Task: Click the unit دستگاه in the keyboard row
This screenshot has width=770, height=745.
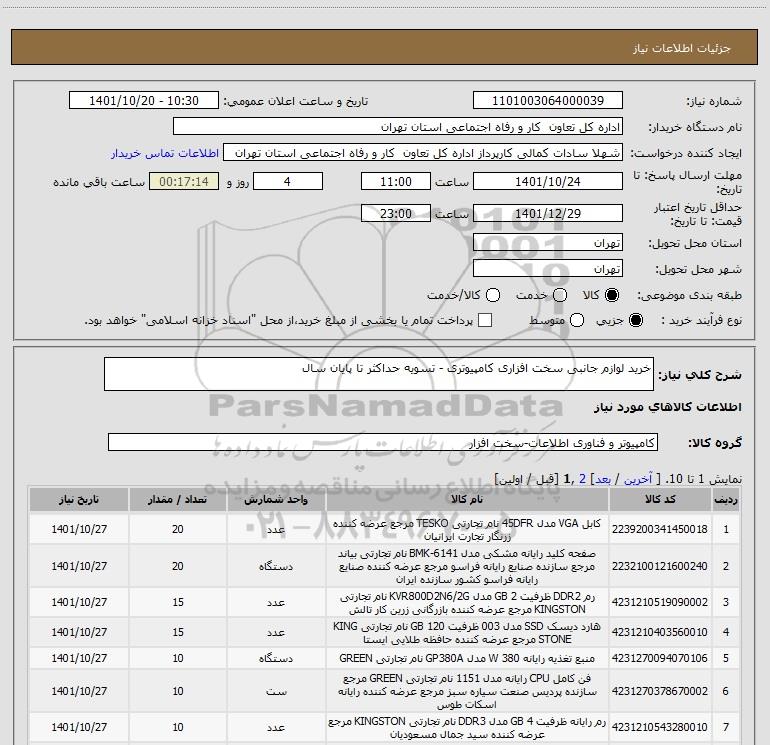Action: click(x=276, y=566)
